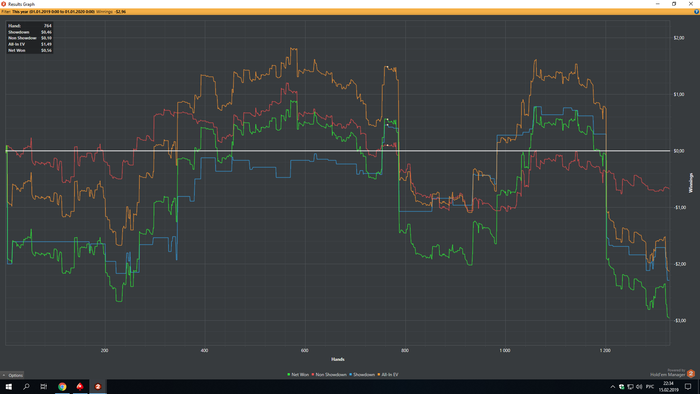
Task: Expand the Options panel
Action: pos(12,375)
